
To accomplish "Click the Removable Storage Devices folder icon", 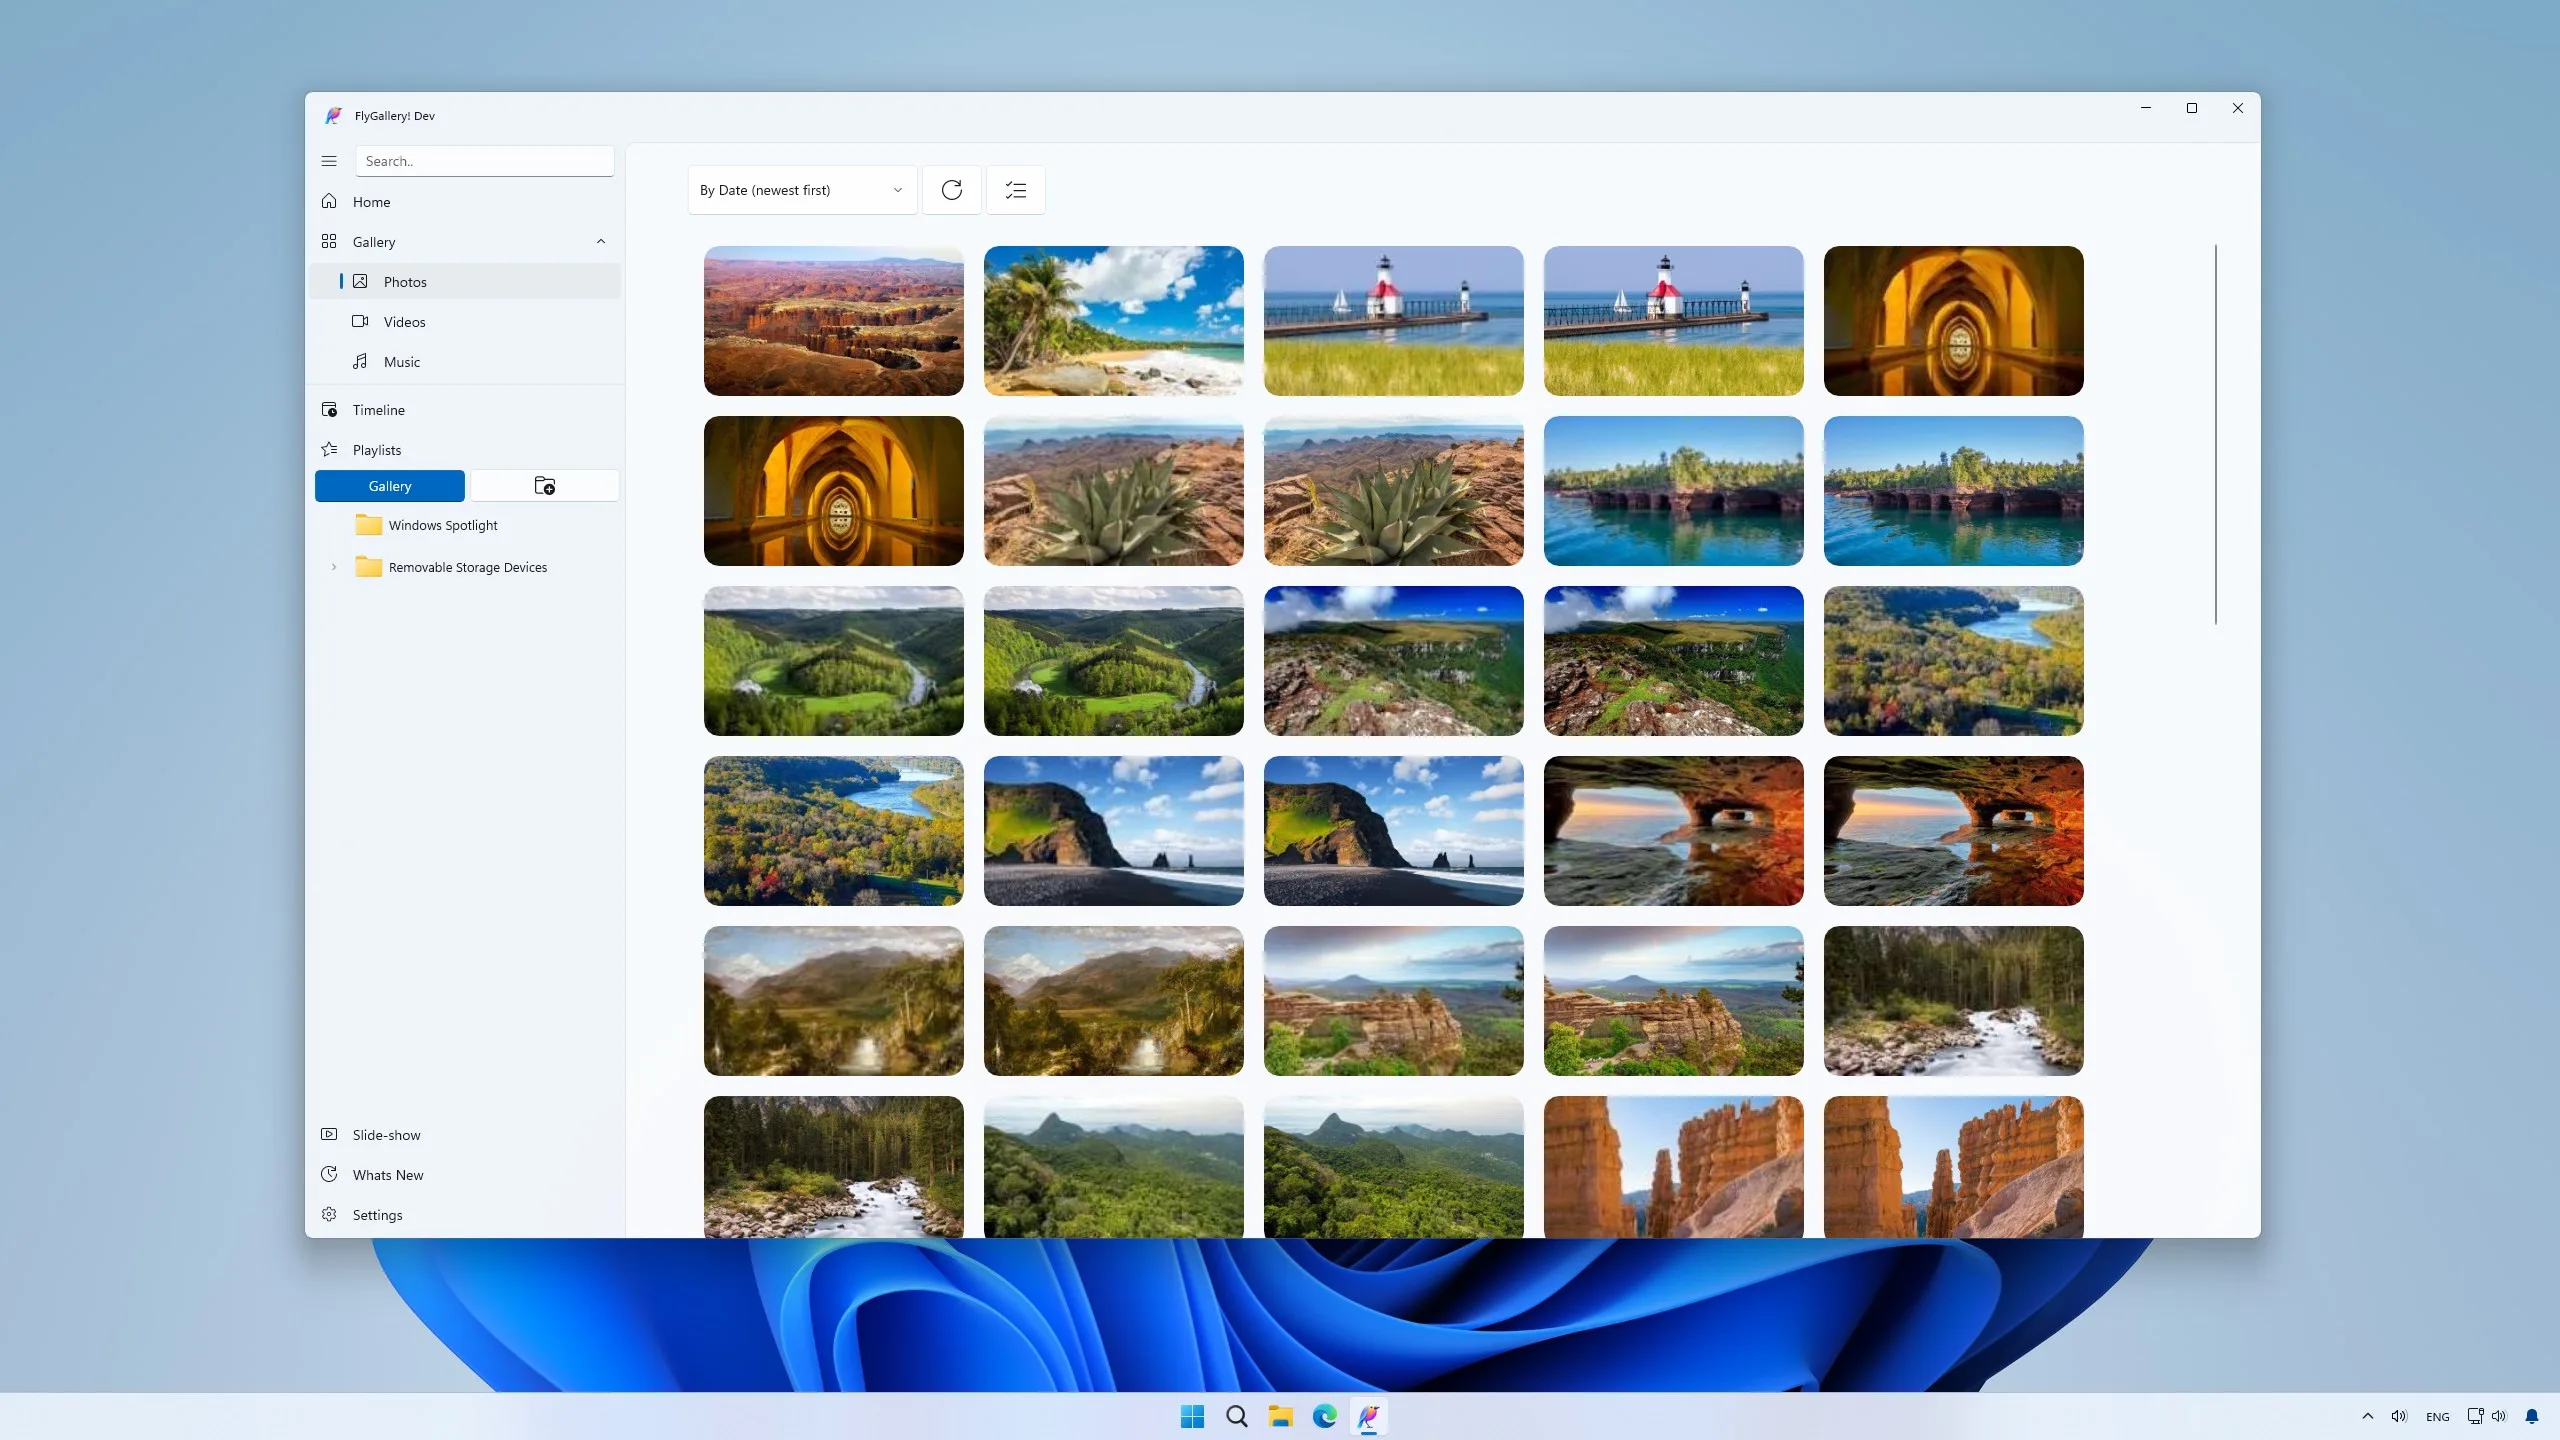I will (368, 567).
